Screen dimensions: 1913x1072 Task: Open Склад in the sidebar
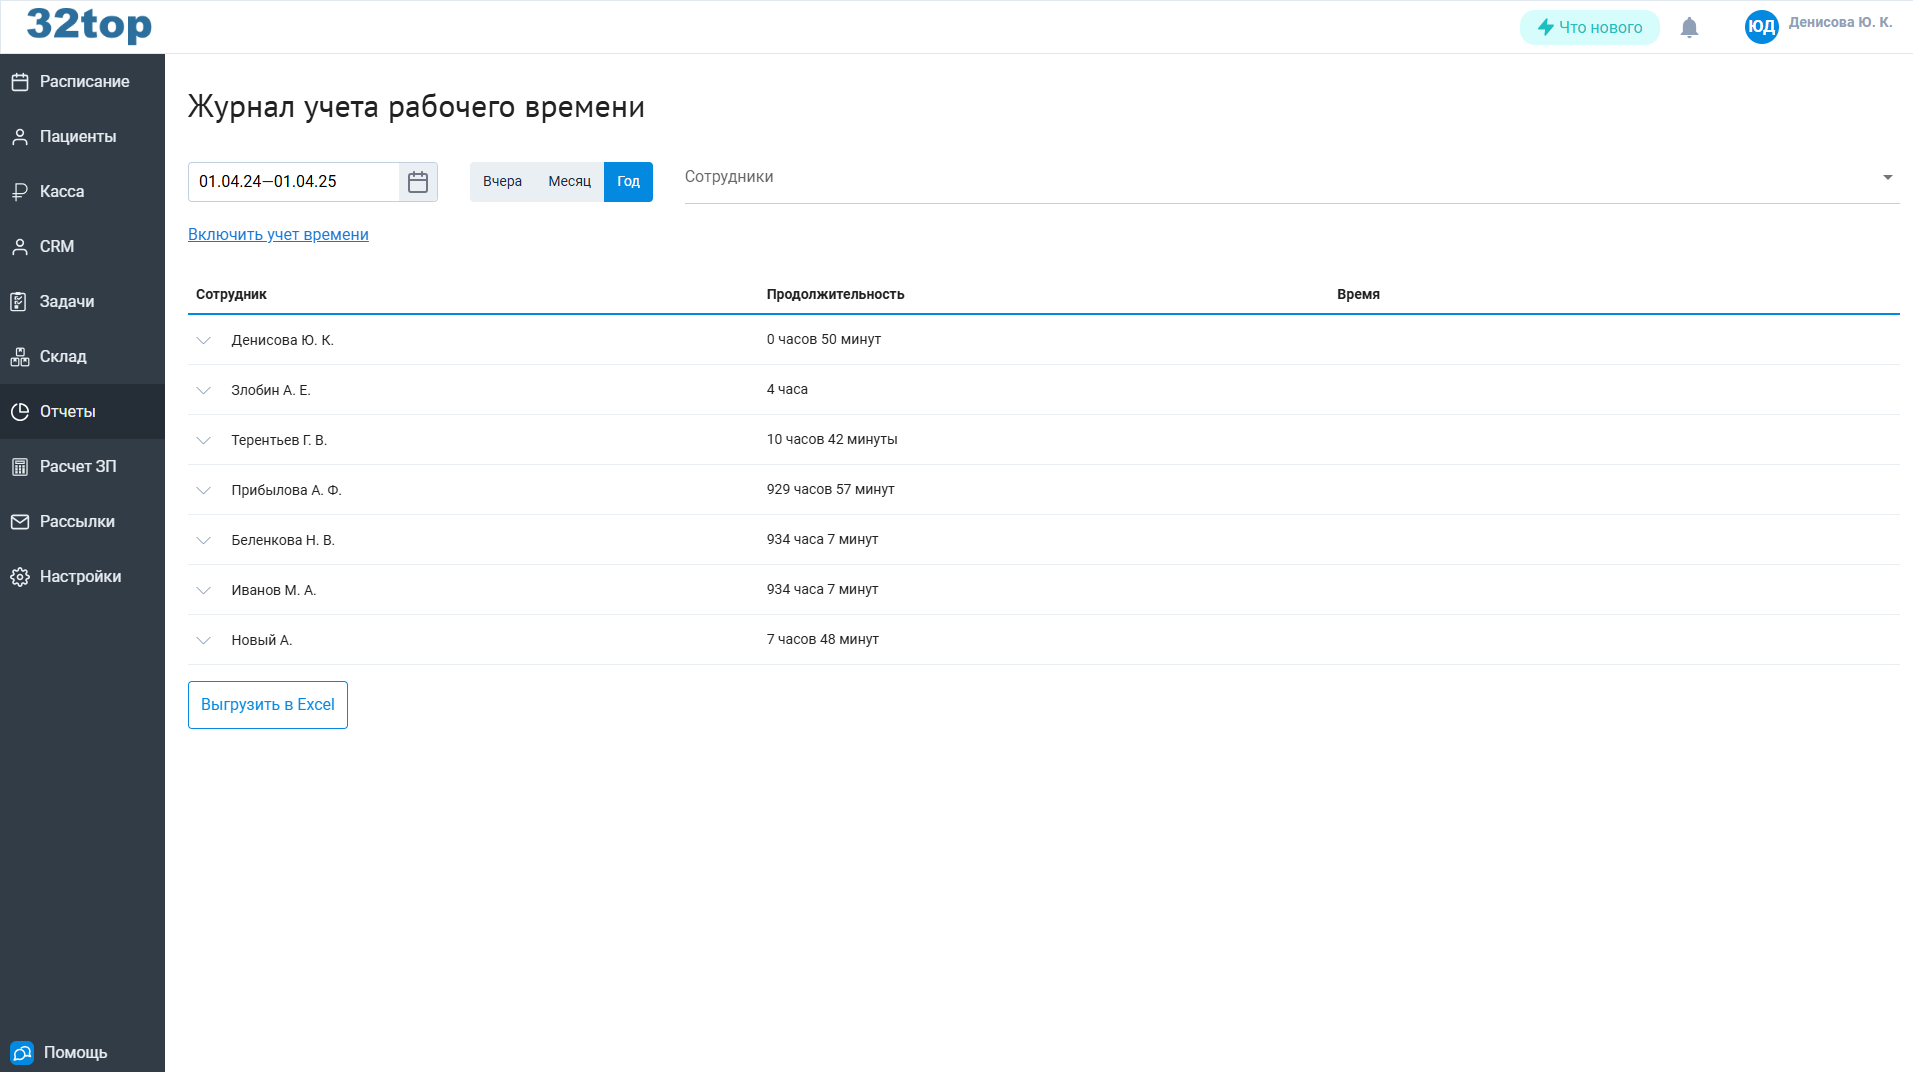[x=82, y=357]
